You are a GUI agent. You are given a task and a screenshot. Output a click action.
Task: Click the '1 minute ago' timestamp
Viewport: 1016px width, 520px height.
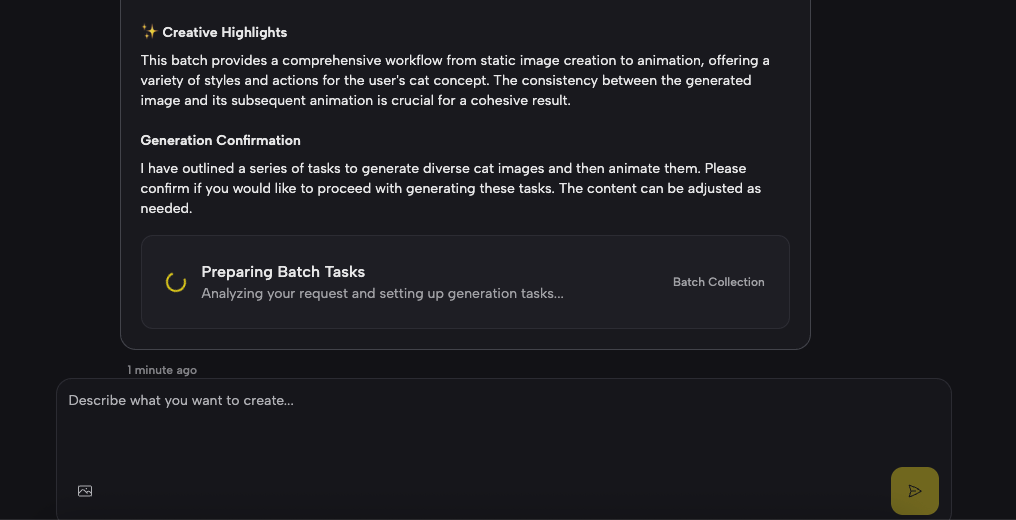(x=162, y=370)
